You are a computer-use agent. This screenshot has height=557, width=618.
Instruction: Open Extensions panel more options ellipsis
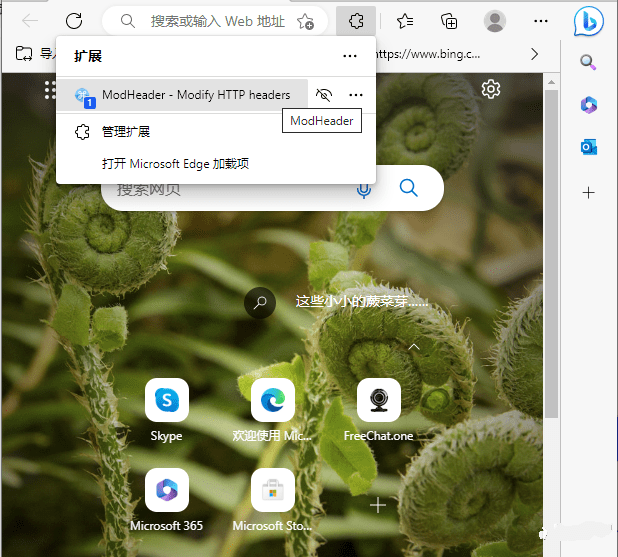click(x=349, y=57)
